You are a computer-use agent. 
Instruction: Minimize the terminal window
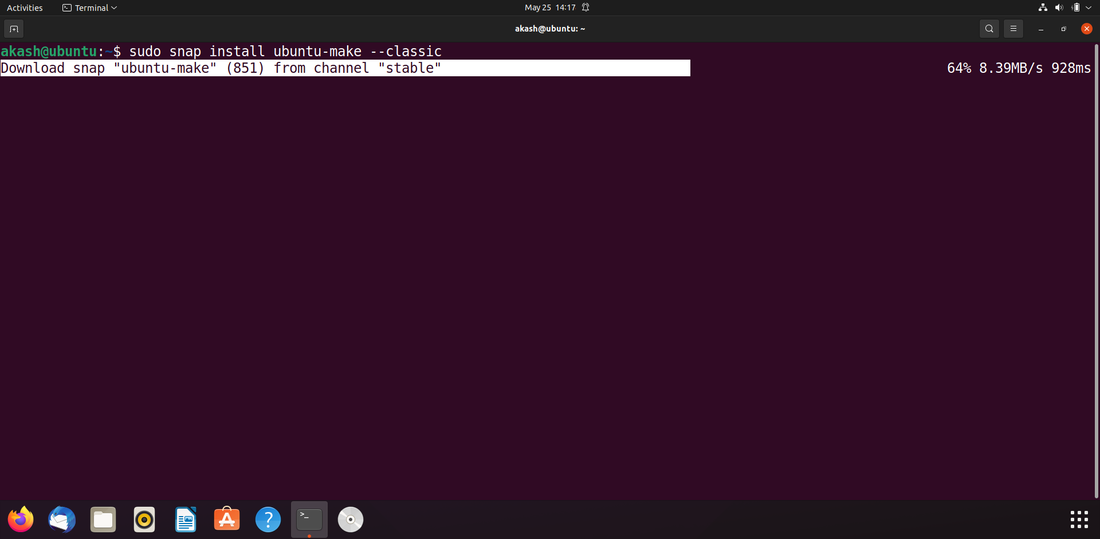[x=1041, y=29]
